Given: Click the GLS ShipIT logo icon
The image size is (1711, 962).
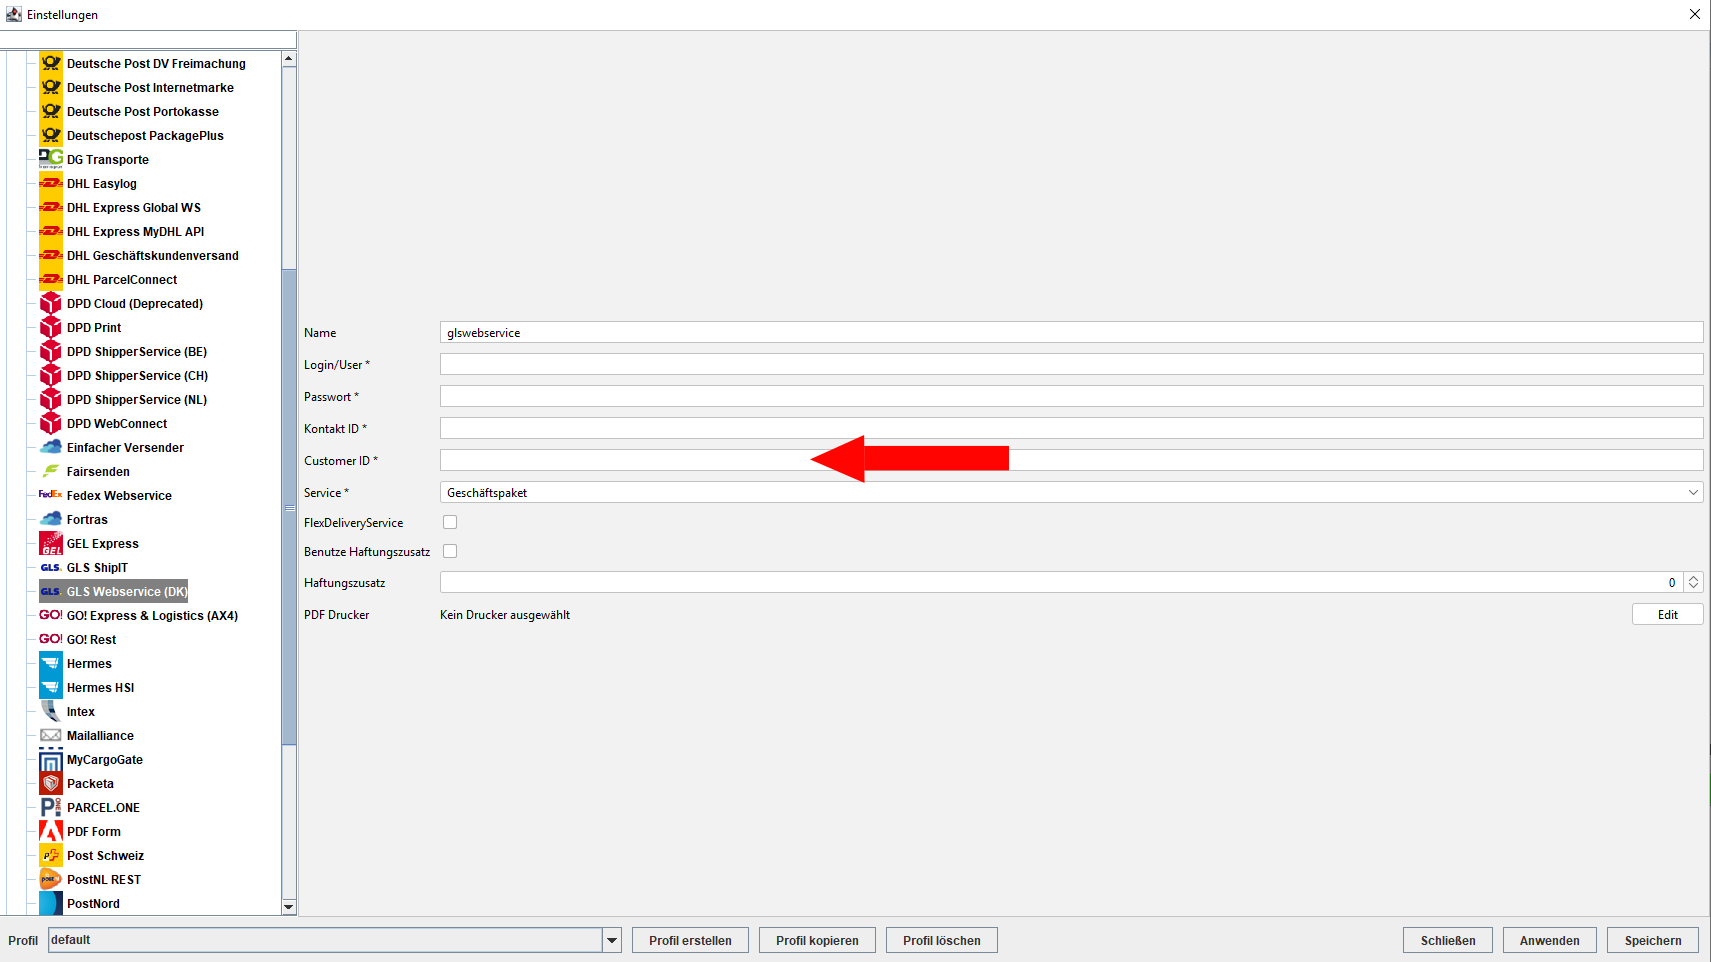Looking at the screenshot, I should [x=51, y=567].
